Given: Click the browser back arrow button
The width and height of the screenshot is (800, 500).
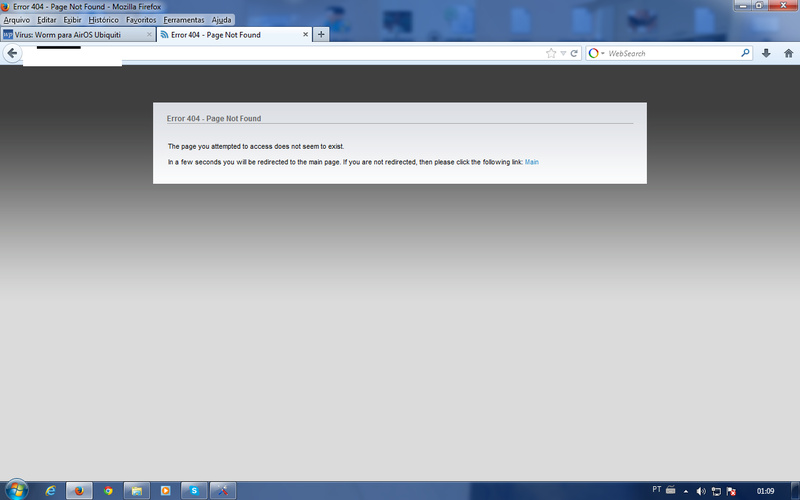Looking at the screenshot, I should point(12,53).
